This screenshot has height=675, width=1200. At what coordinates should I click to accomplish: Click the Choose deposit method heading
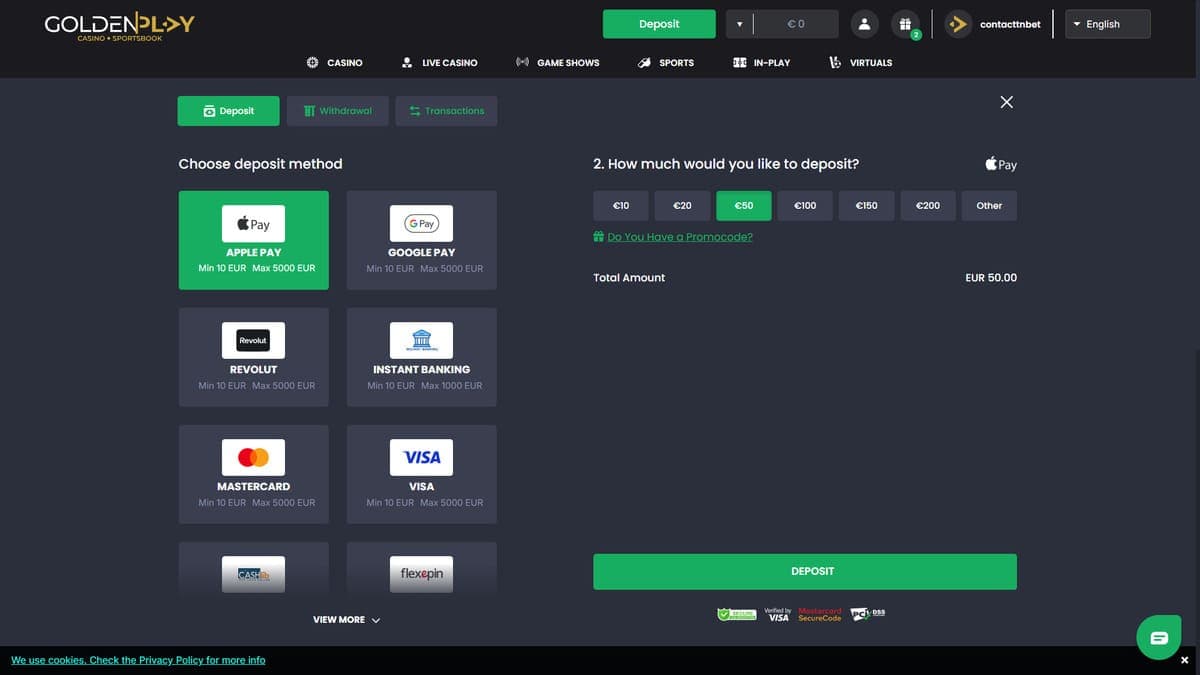[x=260, y=164]
